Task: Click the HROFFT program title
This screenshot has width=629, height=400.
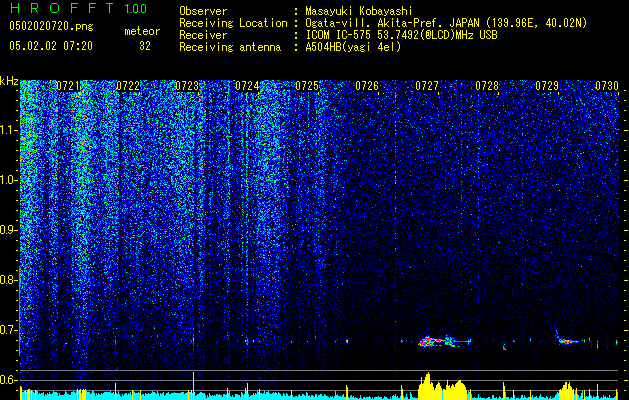Action: [62, 8]
